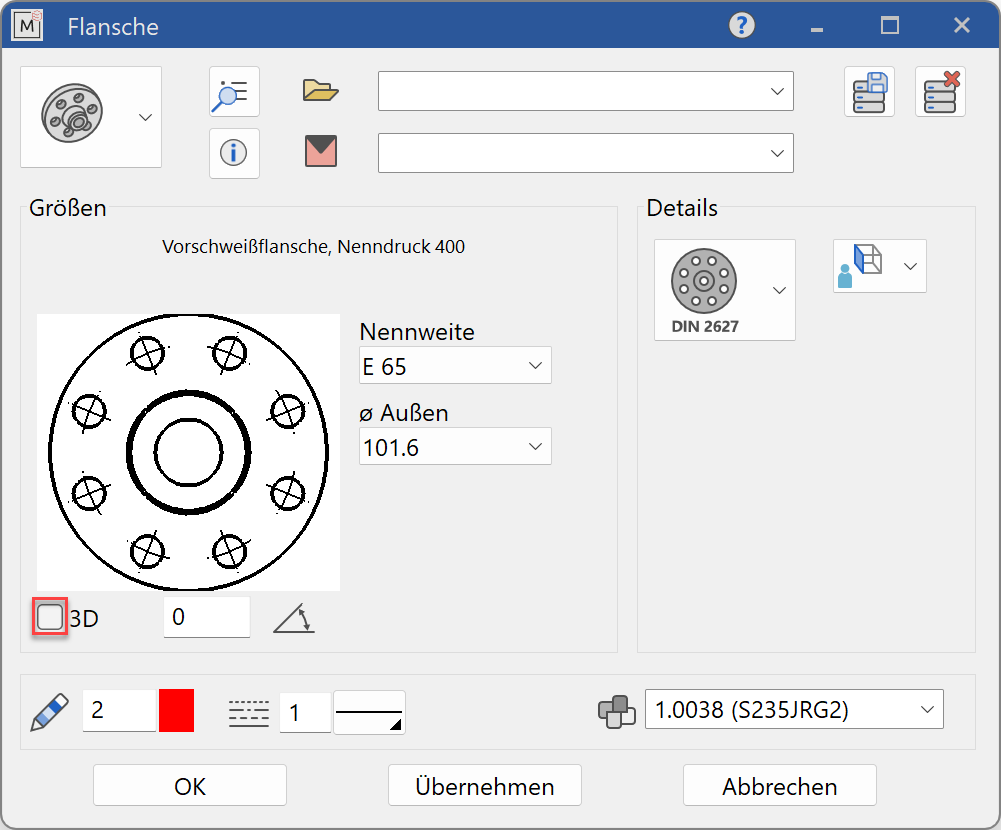
Task: Click the flange preview drawing
Action: click(188, 452)
